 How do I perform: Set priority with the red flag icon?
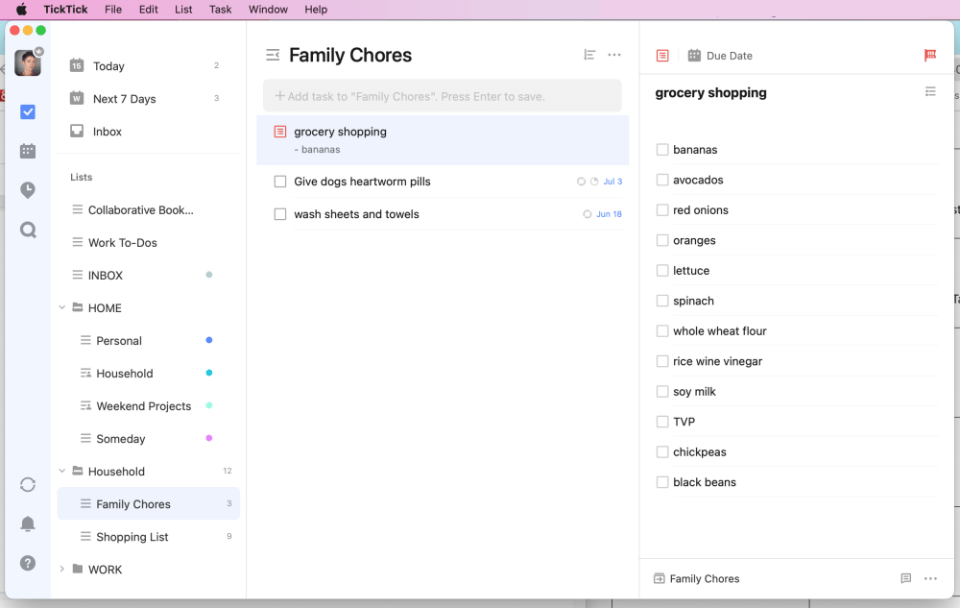pos(930,56)
